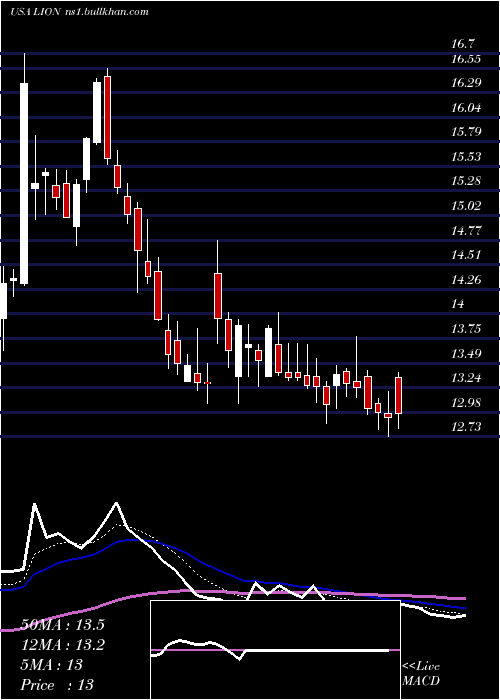The height and width of the screenshot is (700, 500).
Task: Click the 13.75 price axis label
Action: pyautogui.click(x=466, y=329)
